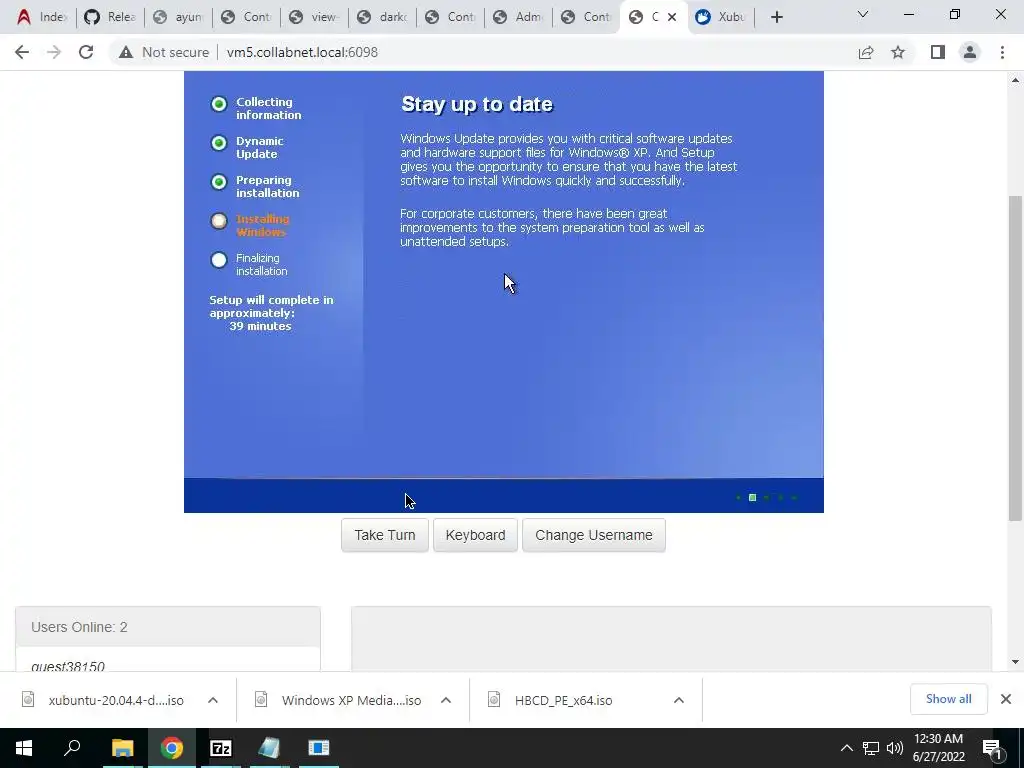Show hidden system tray icons

click(x=846, y=748)
